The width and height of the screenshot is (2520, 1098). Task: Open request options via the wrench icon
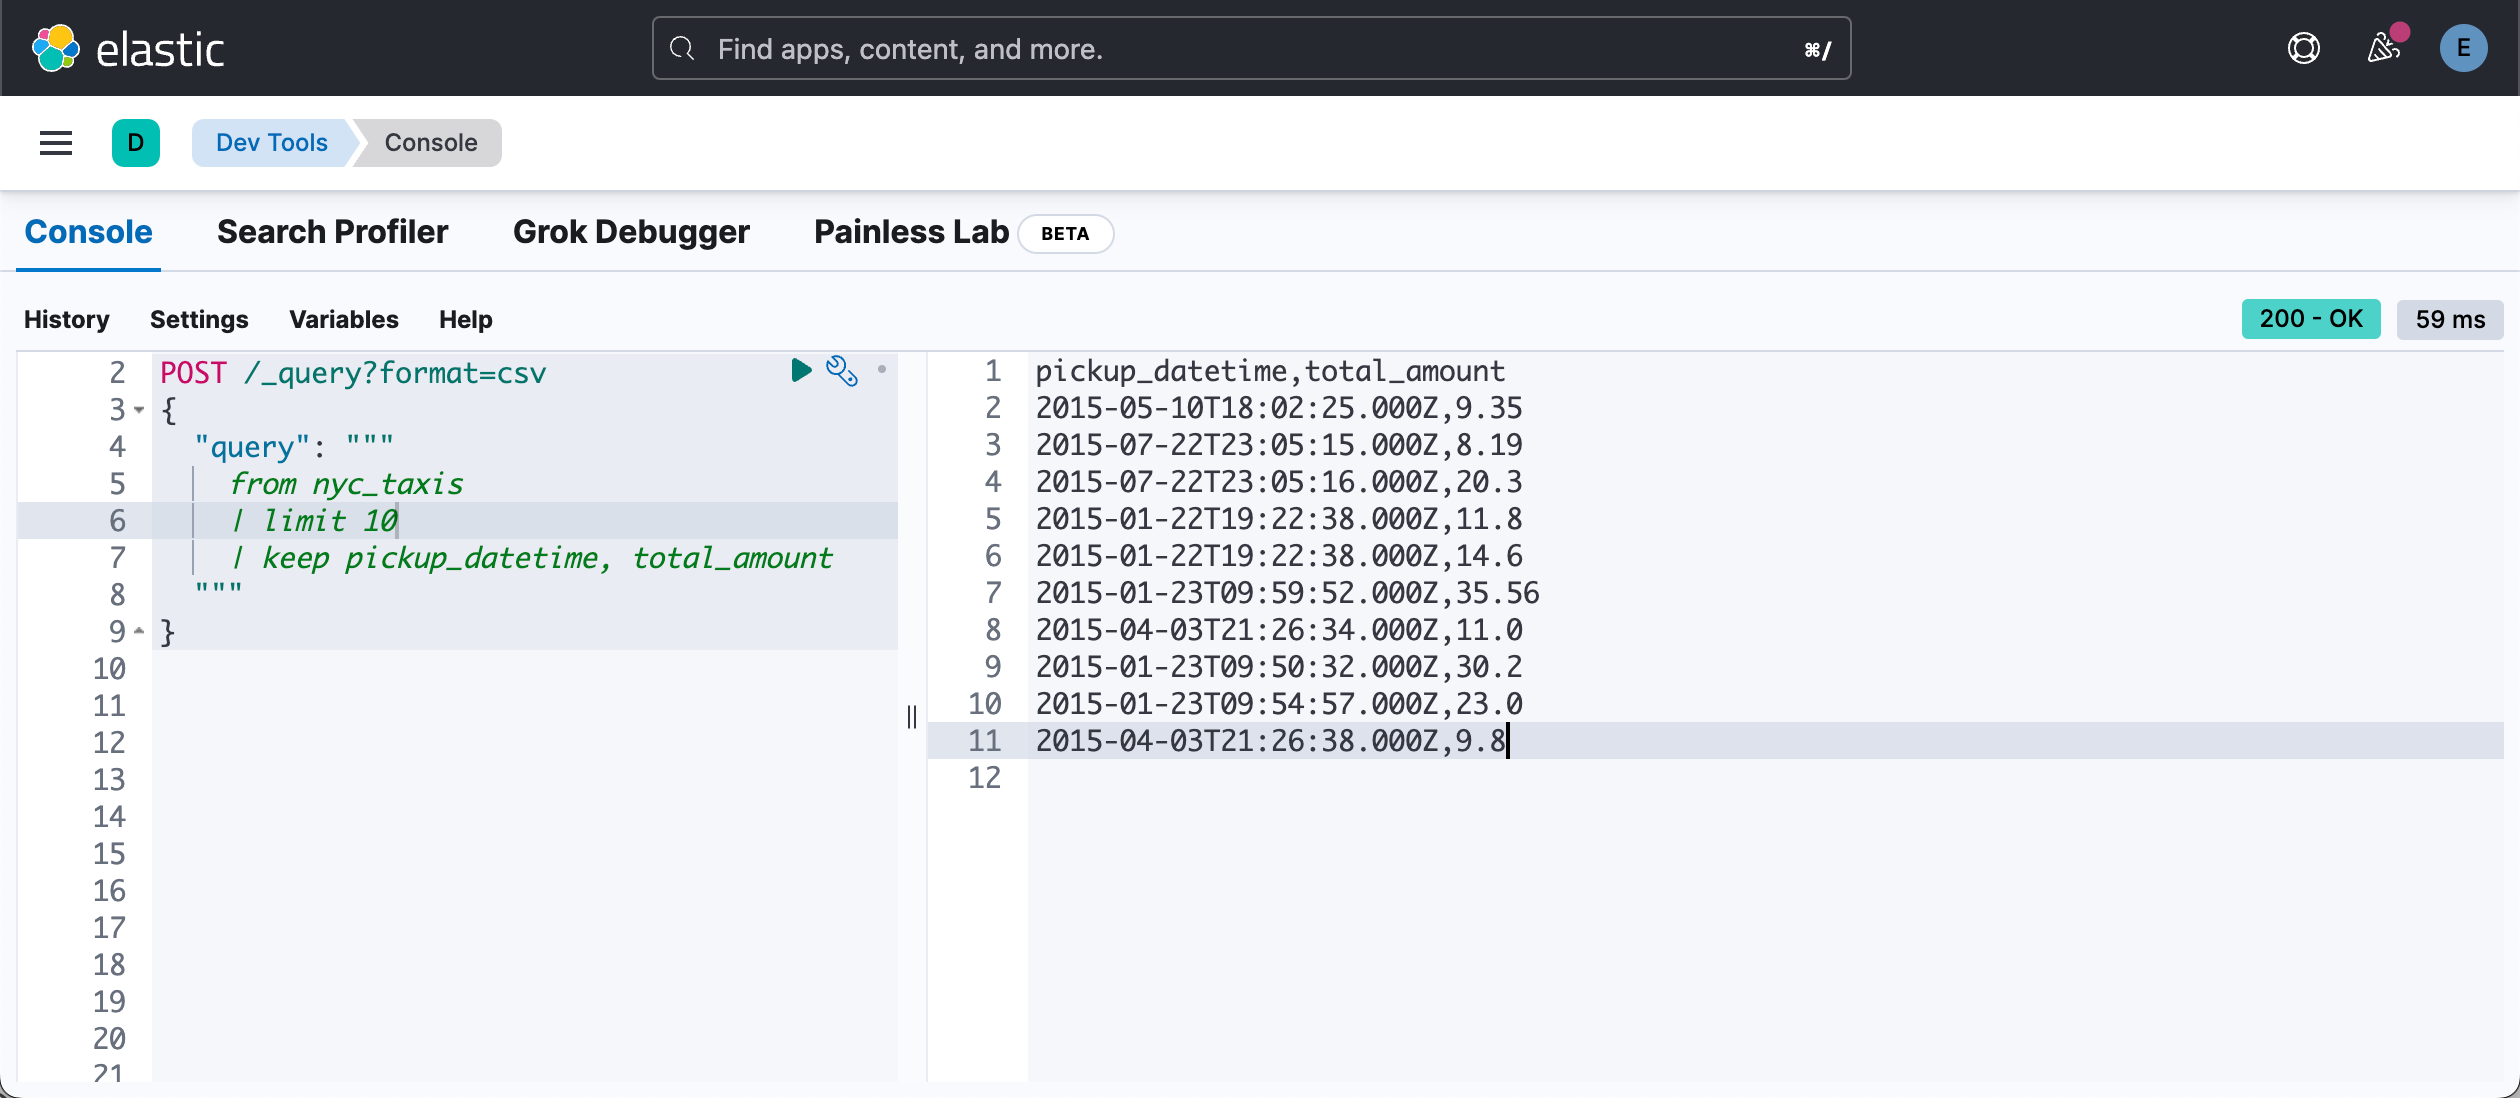pos(843,371)
